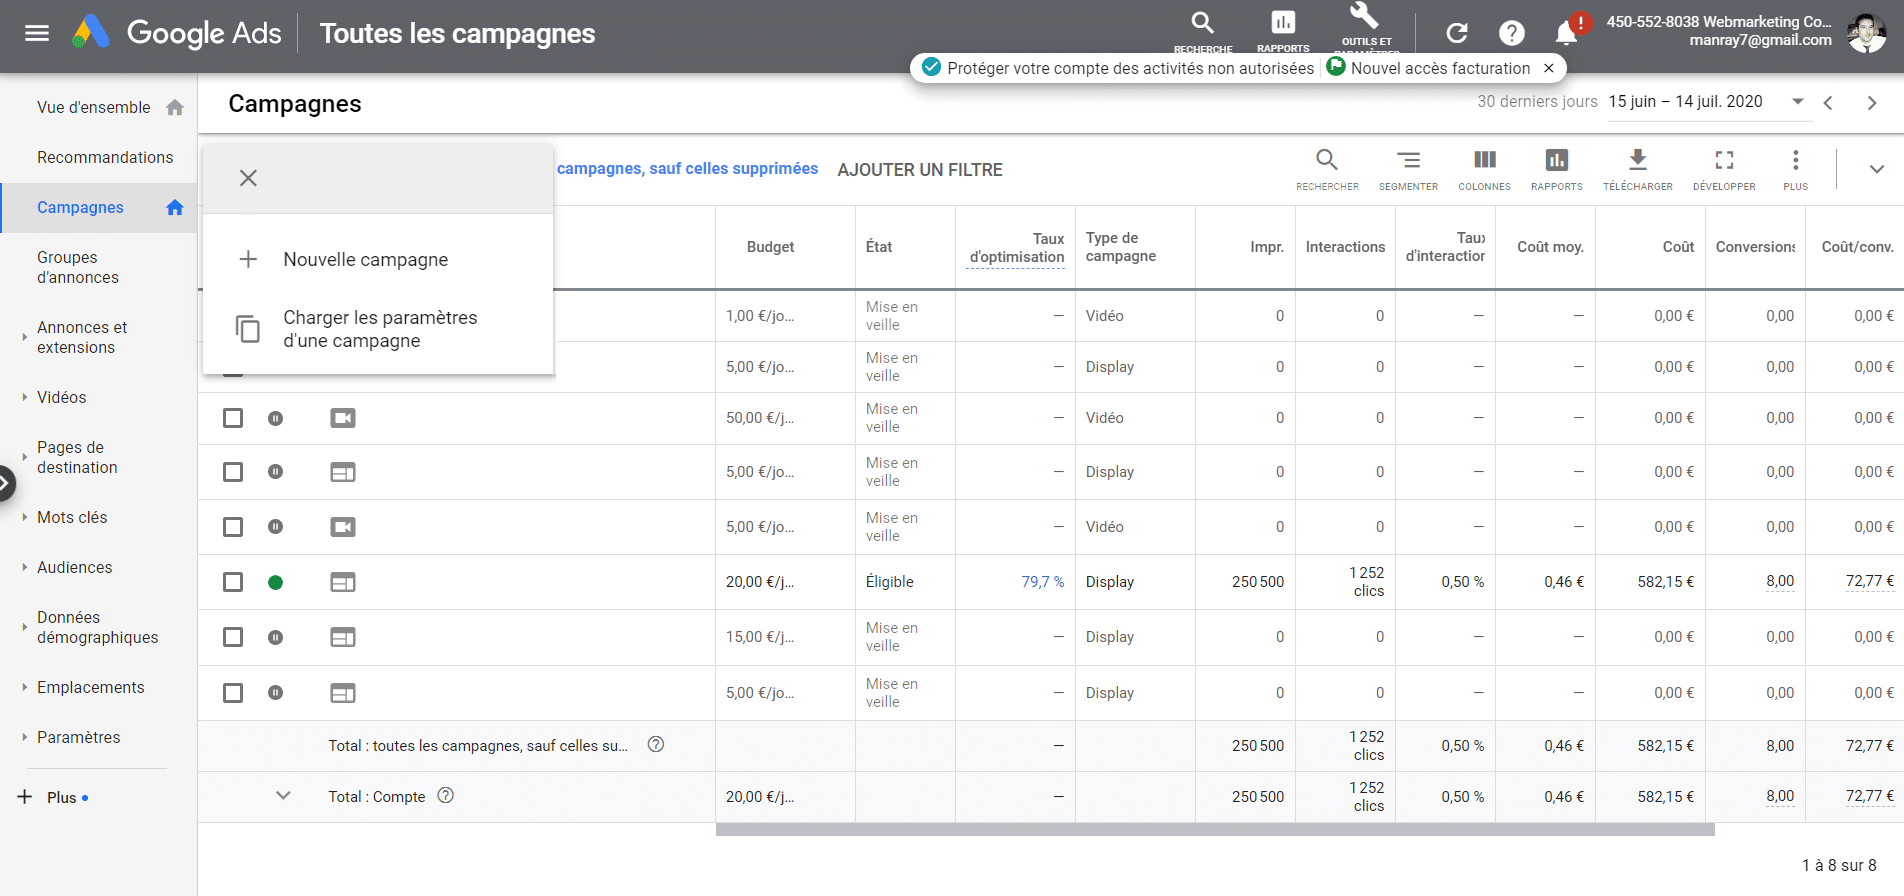Image resolution: width=1904 pixels, height=896 pixels.
Task: Expand the Total : Compte row chevron
Action: (x=283, y=796)
